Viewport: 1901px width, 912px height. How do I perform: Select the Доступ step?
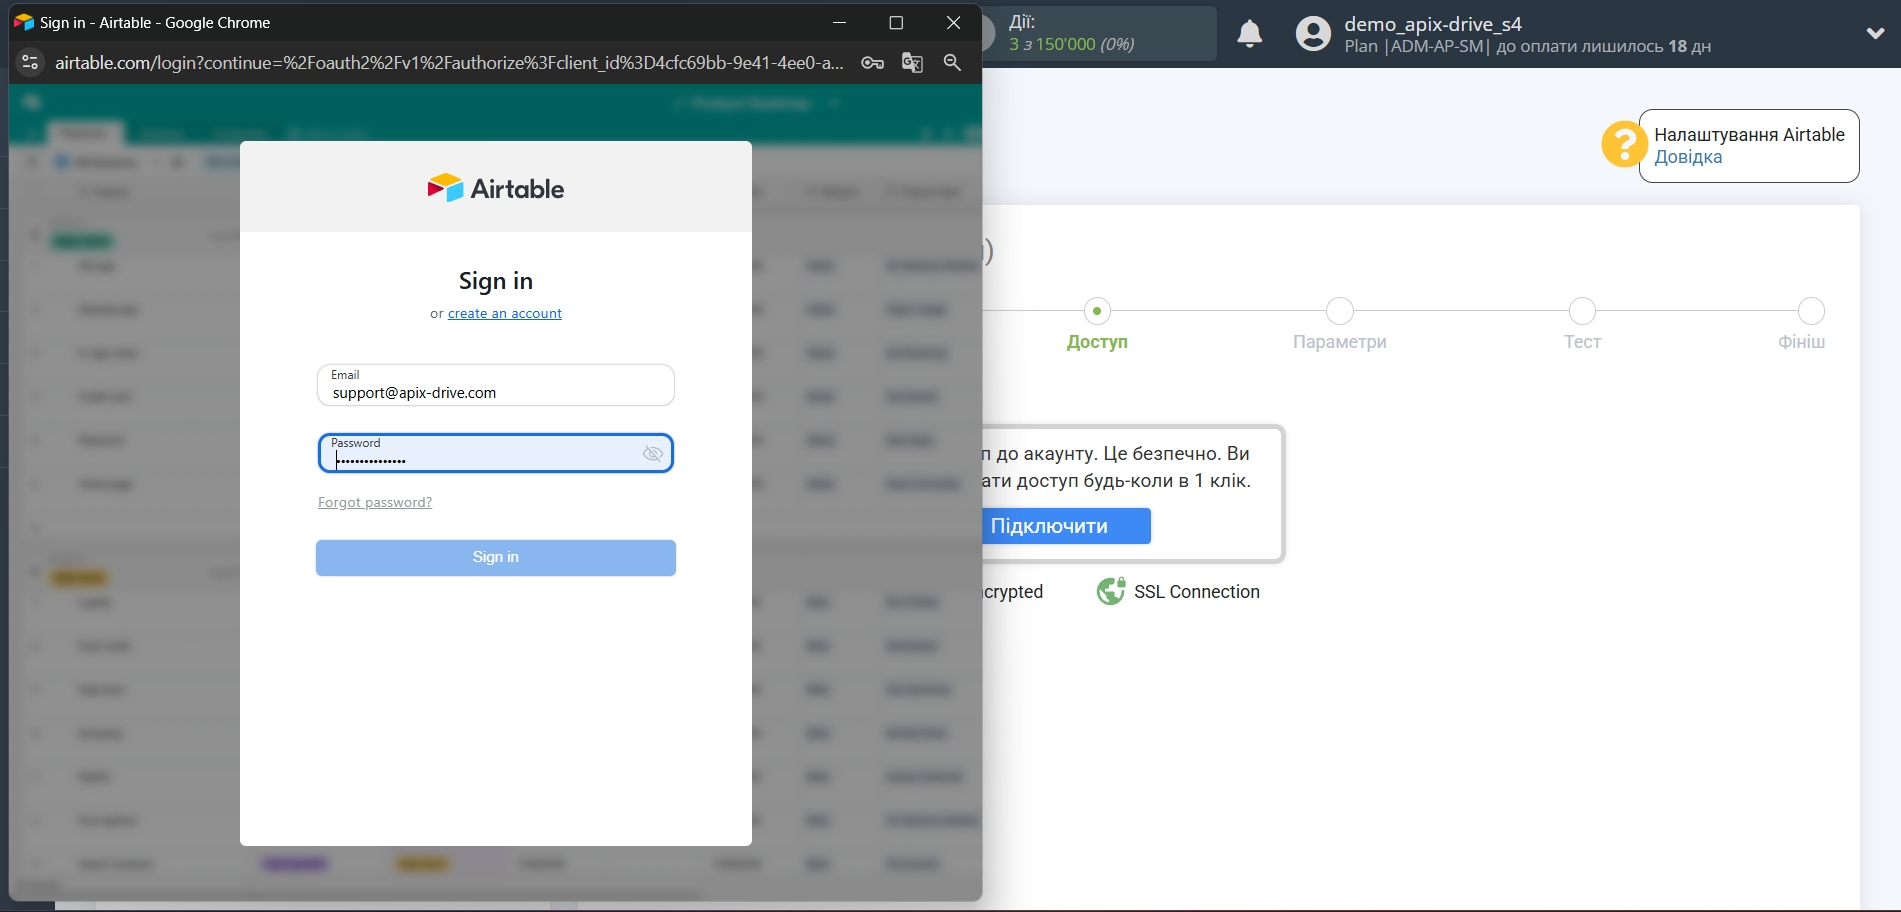pyautogui.click(x=1097, y=325)
